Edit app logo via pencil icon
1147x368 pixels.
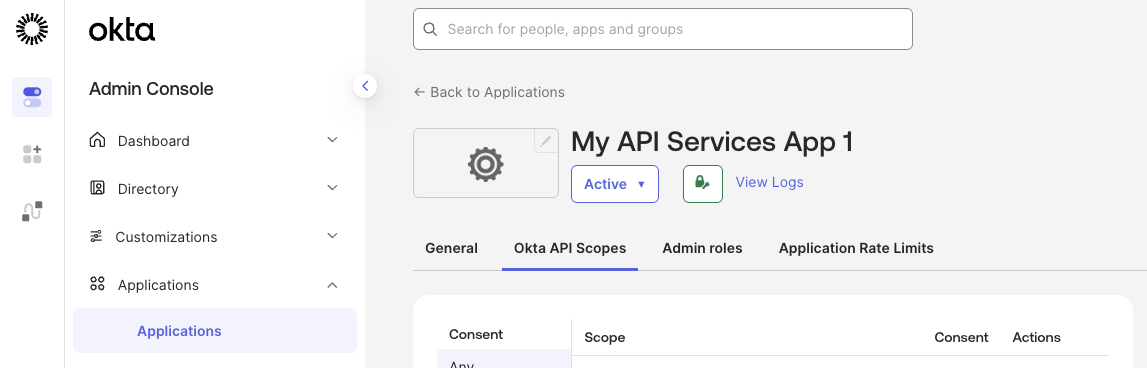click(x=545, y=141)
